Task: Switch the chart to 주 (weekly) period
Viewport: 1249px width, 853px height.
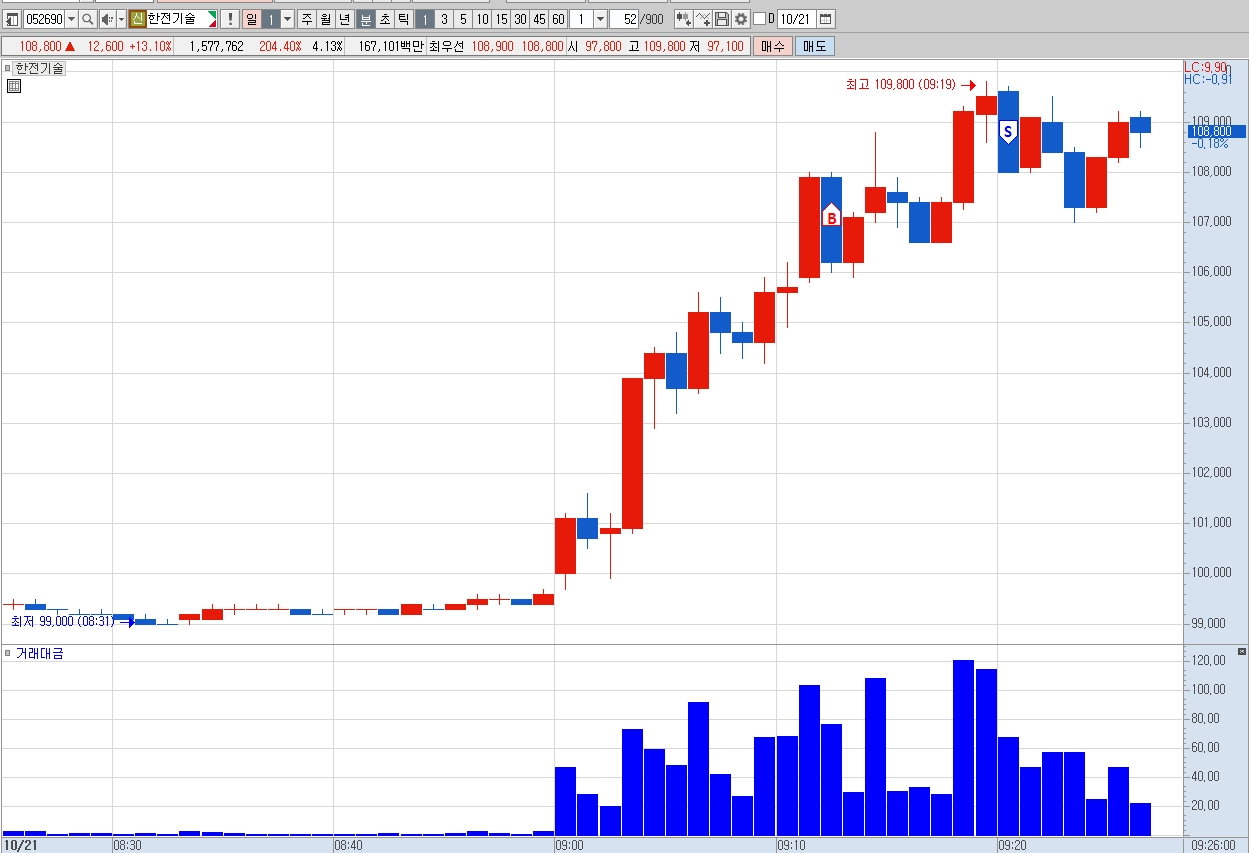Action: tap(307, 19)
